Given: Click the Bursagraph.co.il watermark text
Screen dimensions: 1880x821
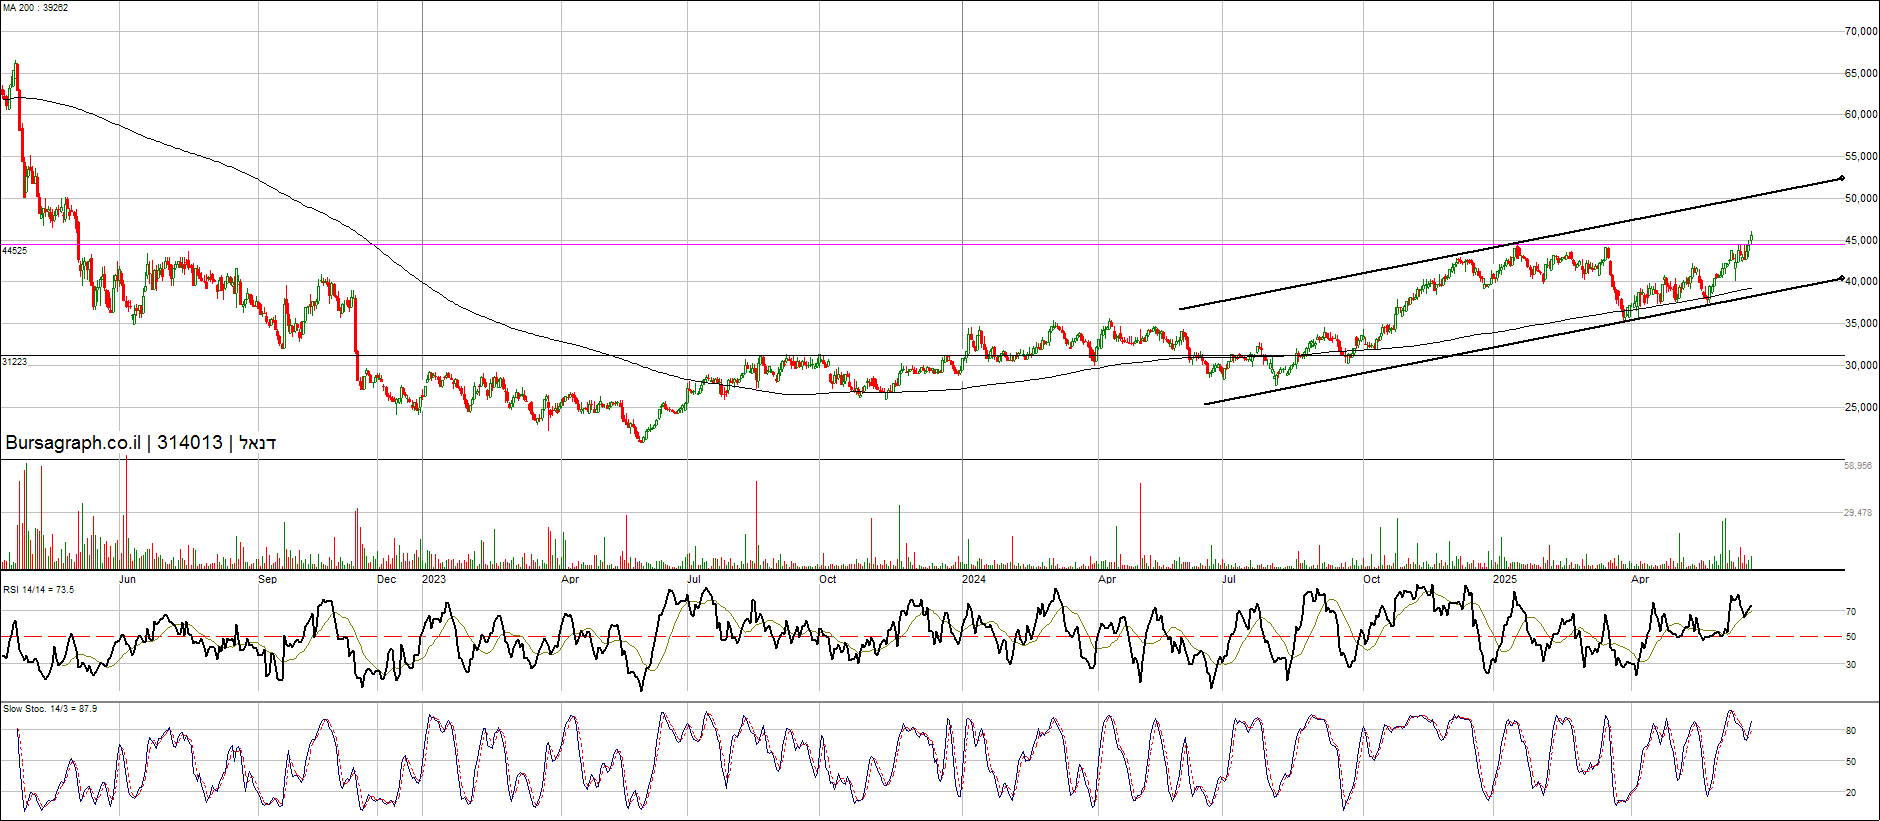Looking at the screenshot, I should tap(140, 443).
